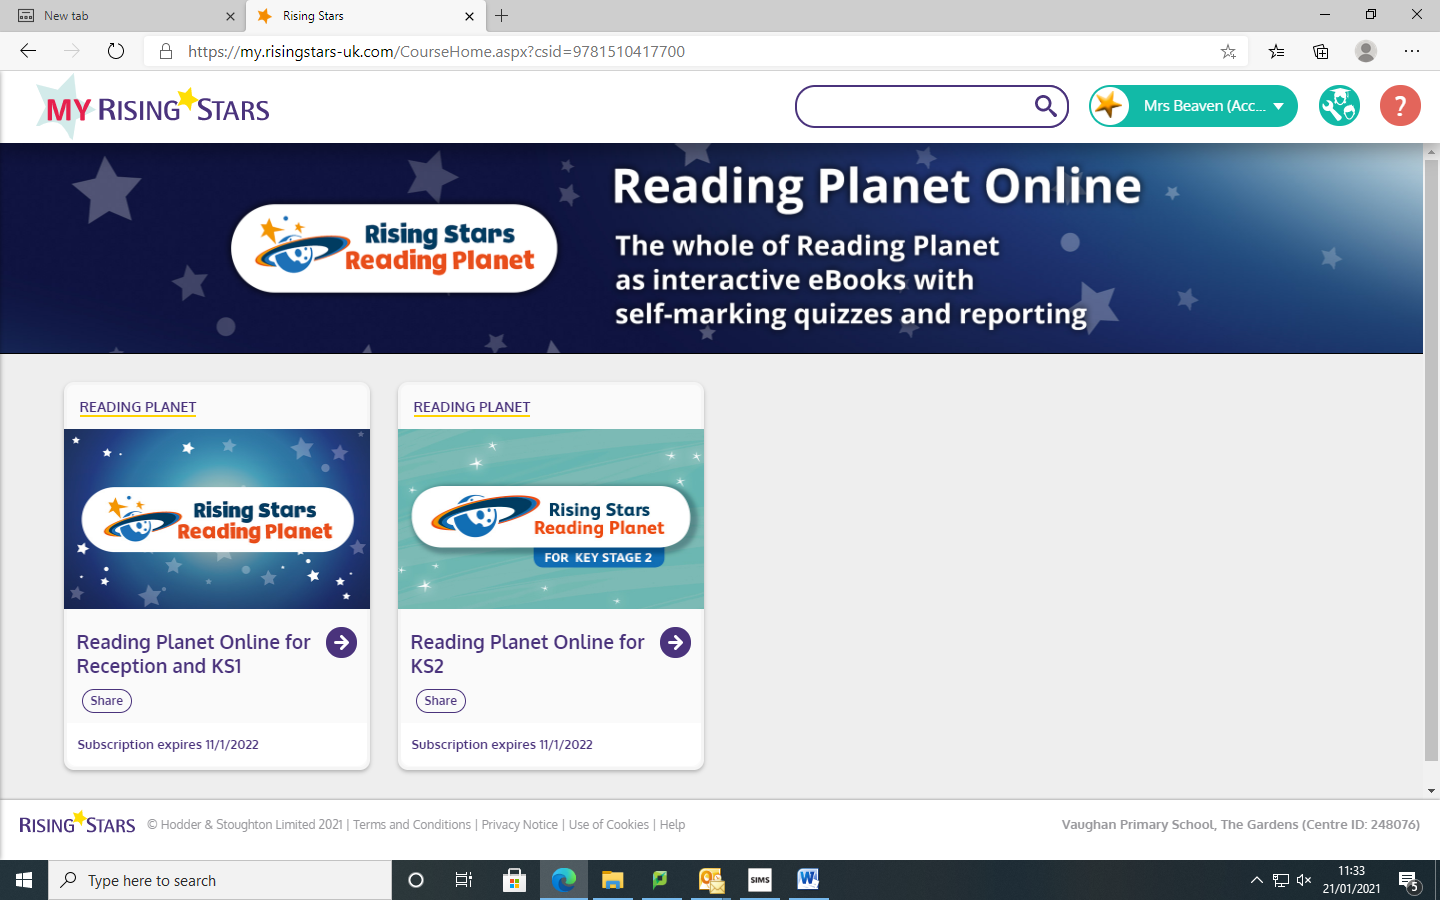Click READING PLANET label on first card
The image size is (1440, 900).
(138, 407)
